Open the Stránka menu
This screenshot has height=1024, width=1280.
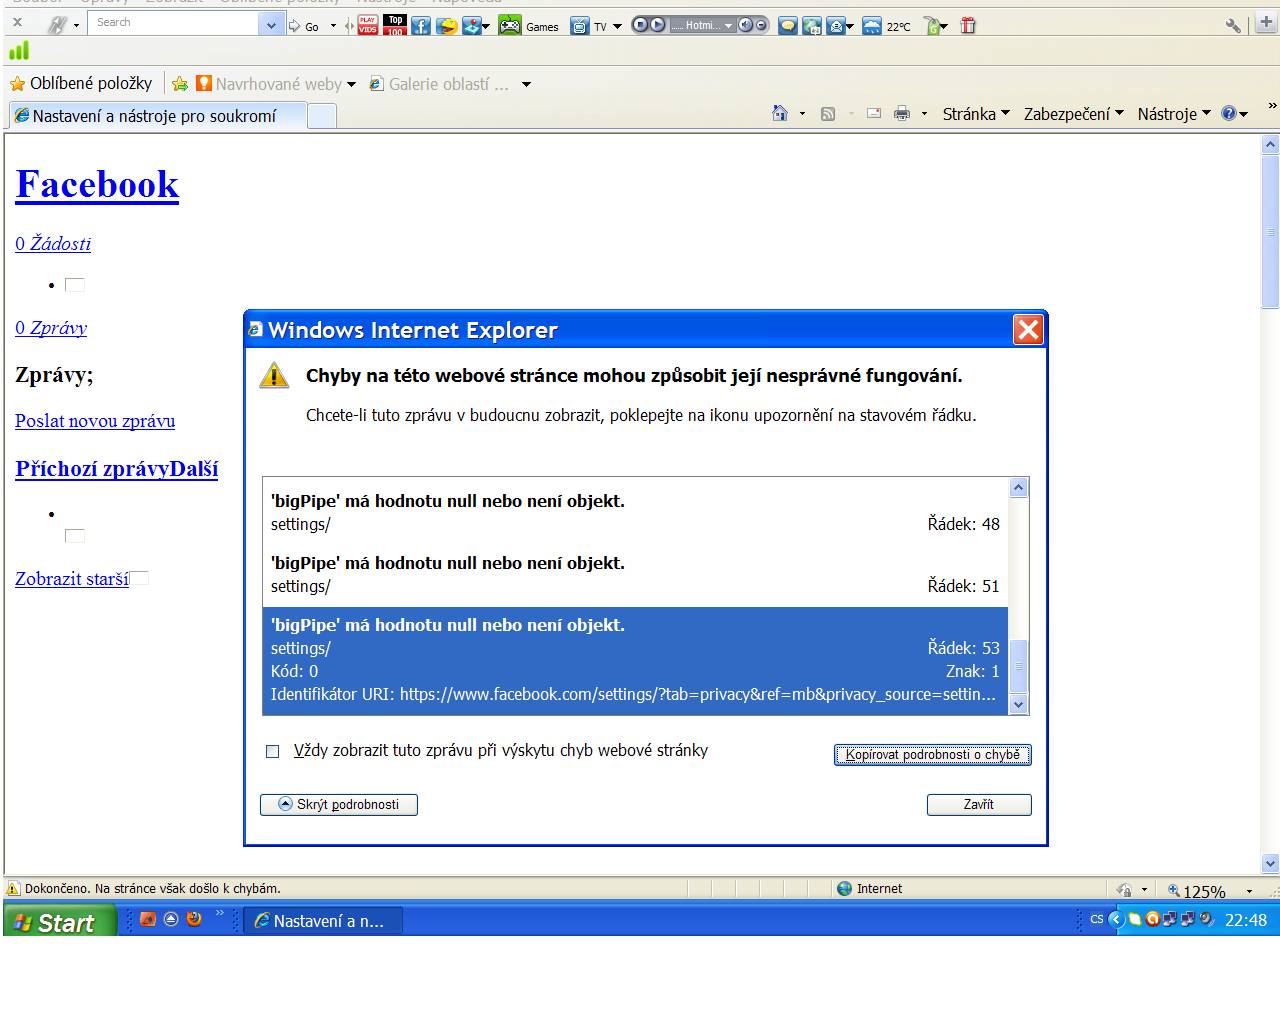click(x=976, y=114)
